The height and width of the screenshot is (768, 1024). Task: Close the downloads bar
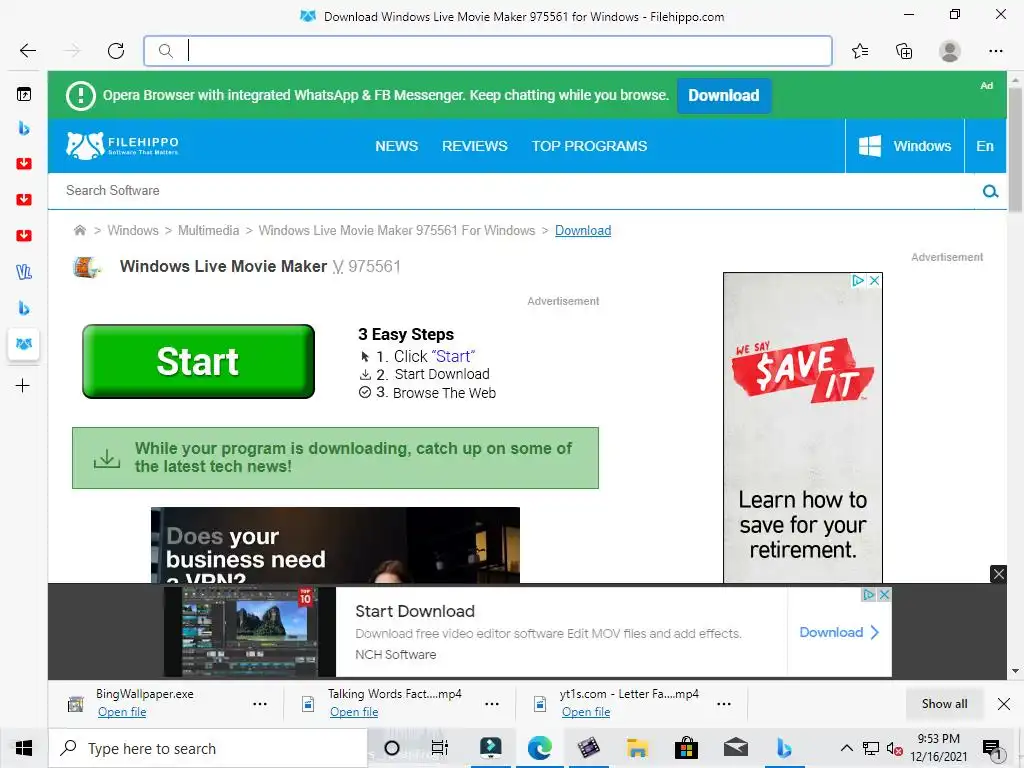pyautogui.click(x=1004, y=704)
